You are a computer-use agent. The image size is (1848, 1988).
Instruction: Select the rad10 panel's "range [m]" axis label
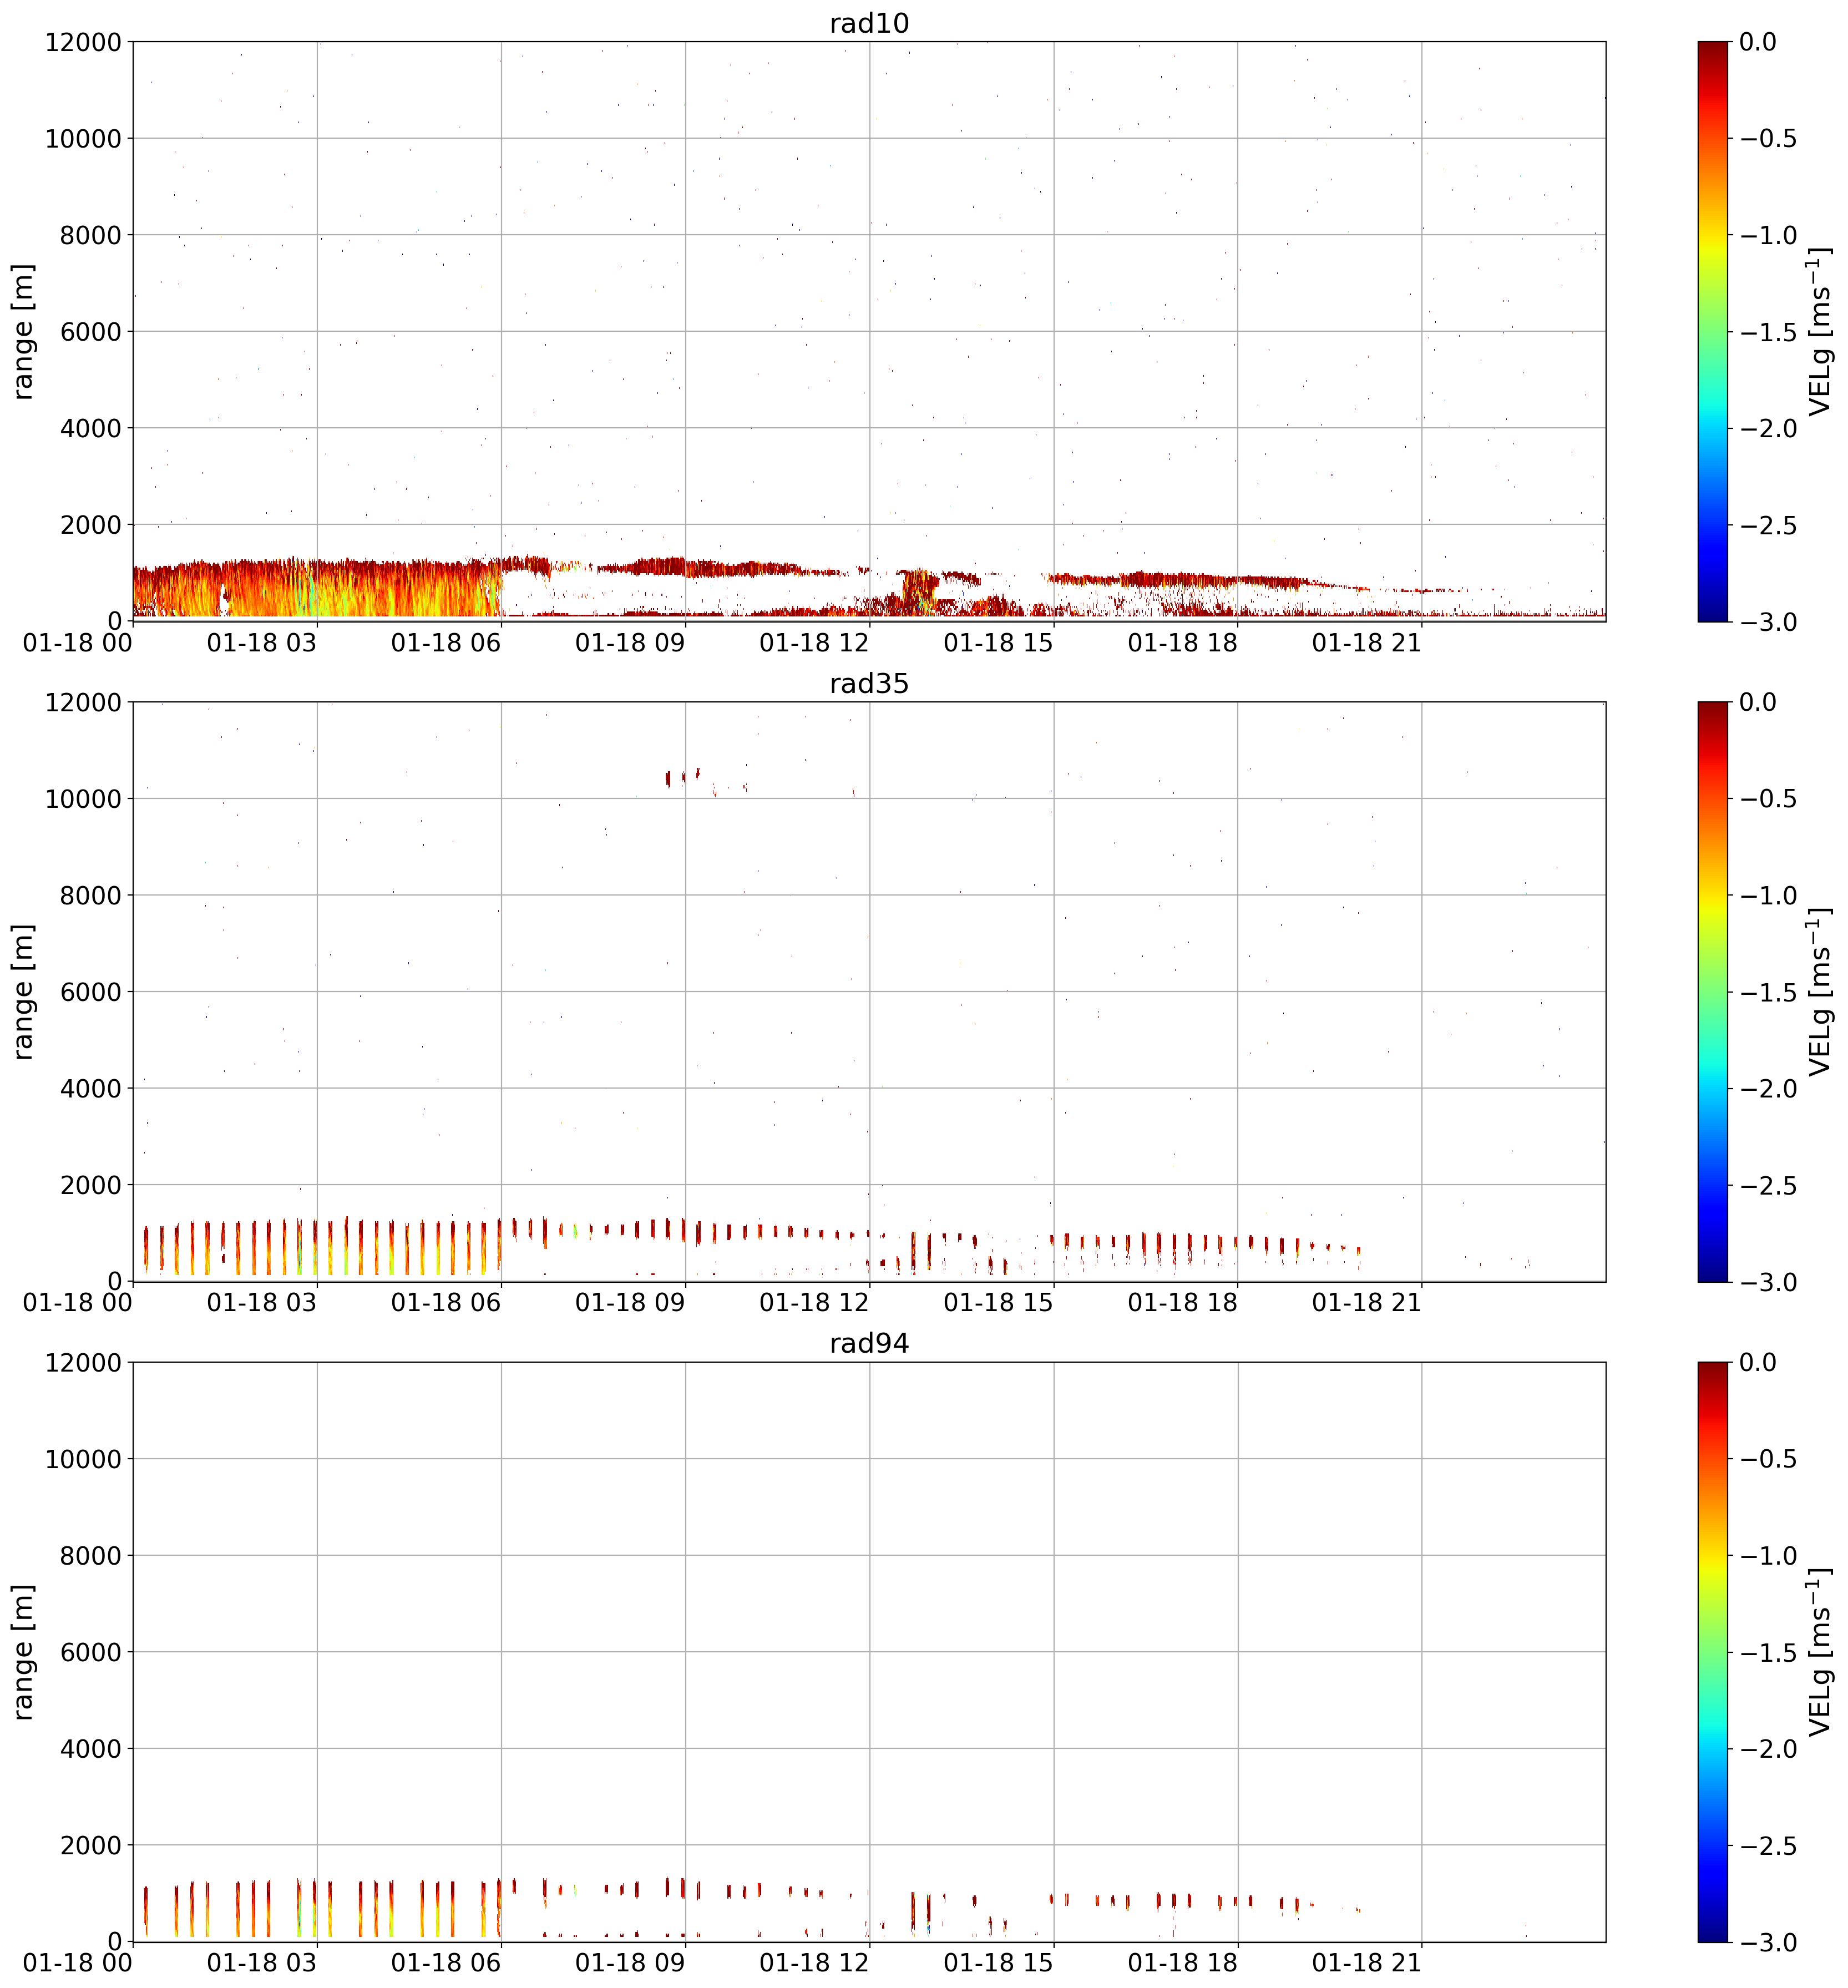pos(23,332)
